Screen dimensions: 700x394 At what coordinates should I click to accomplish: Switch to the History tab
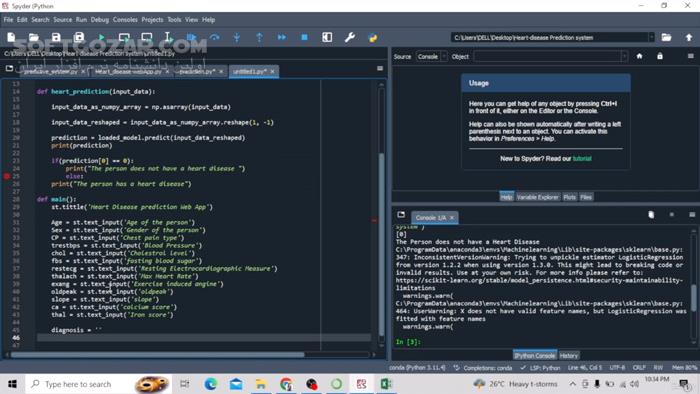(x=569, y=356)
